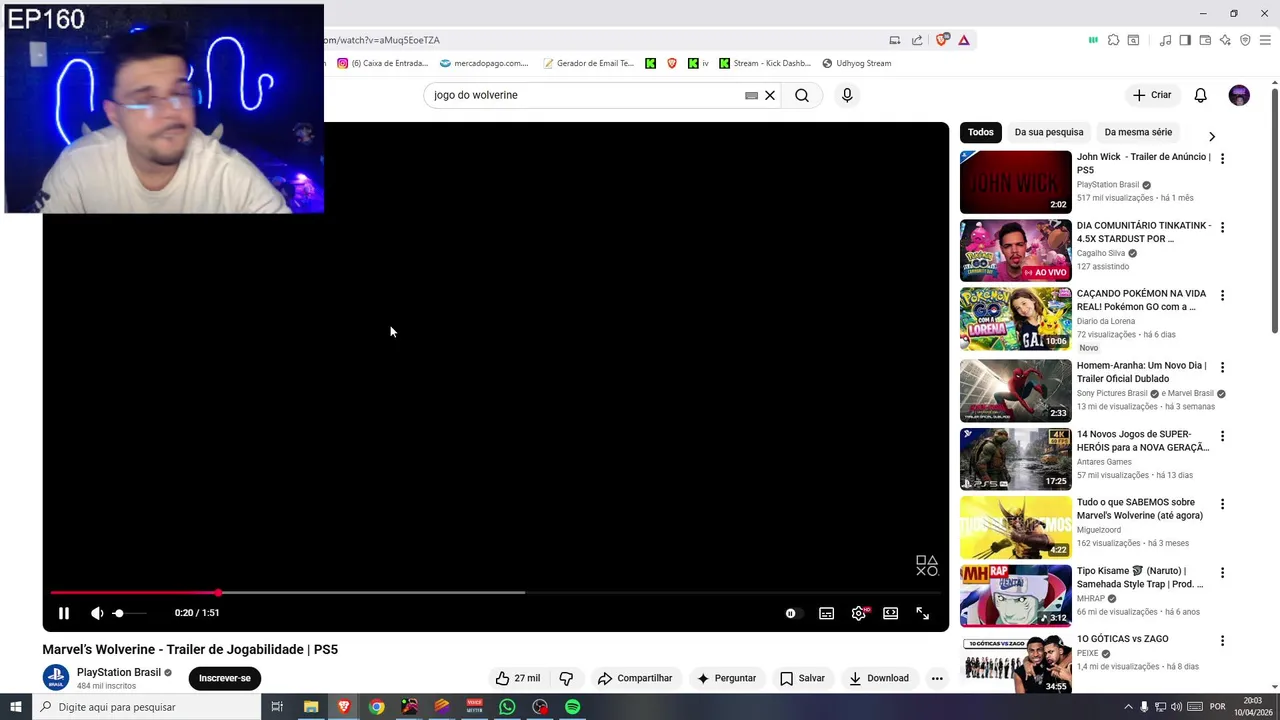Toggle subtitles/closed captions button
Viewport: 1280px width, 720px height.
pos(826,613)
